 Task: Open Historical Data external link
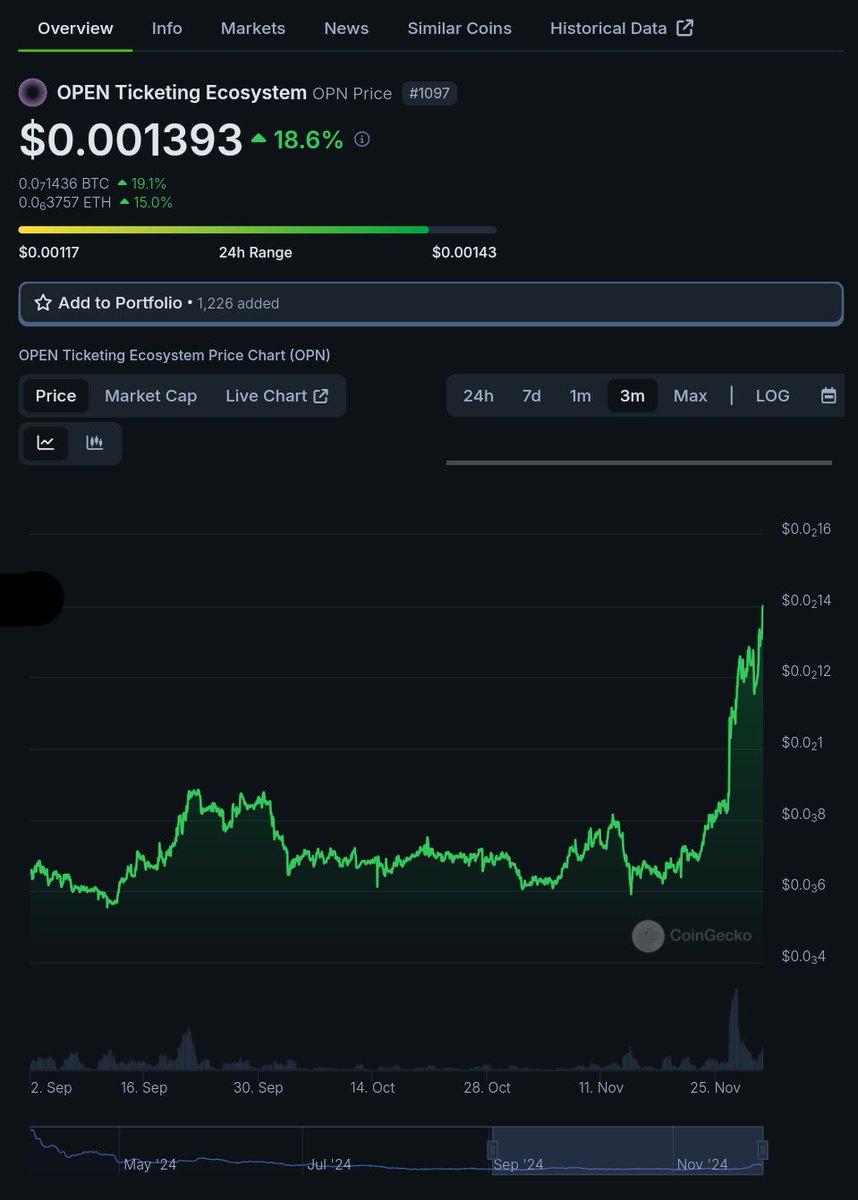621,28
